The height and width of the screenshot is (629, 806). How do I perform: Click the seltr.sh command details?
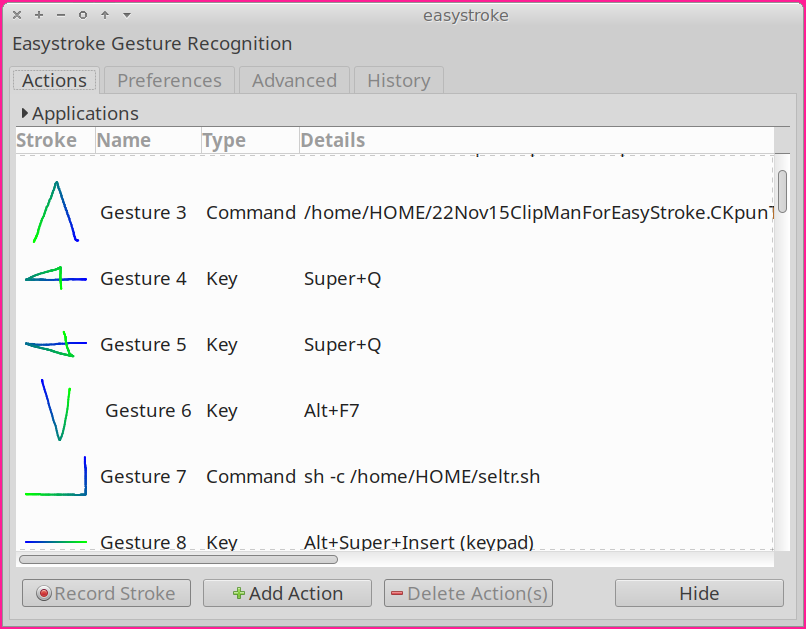422,476
